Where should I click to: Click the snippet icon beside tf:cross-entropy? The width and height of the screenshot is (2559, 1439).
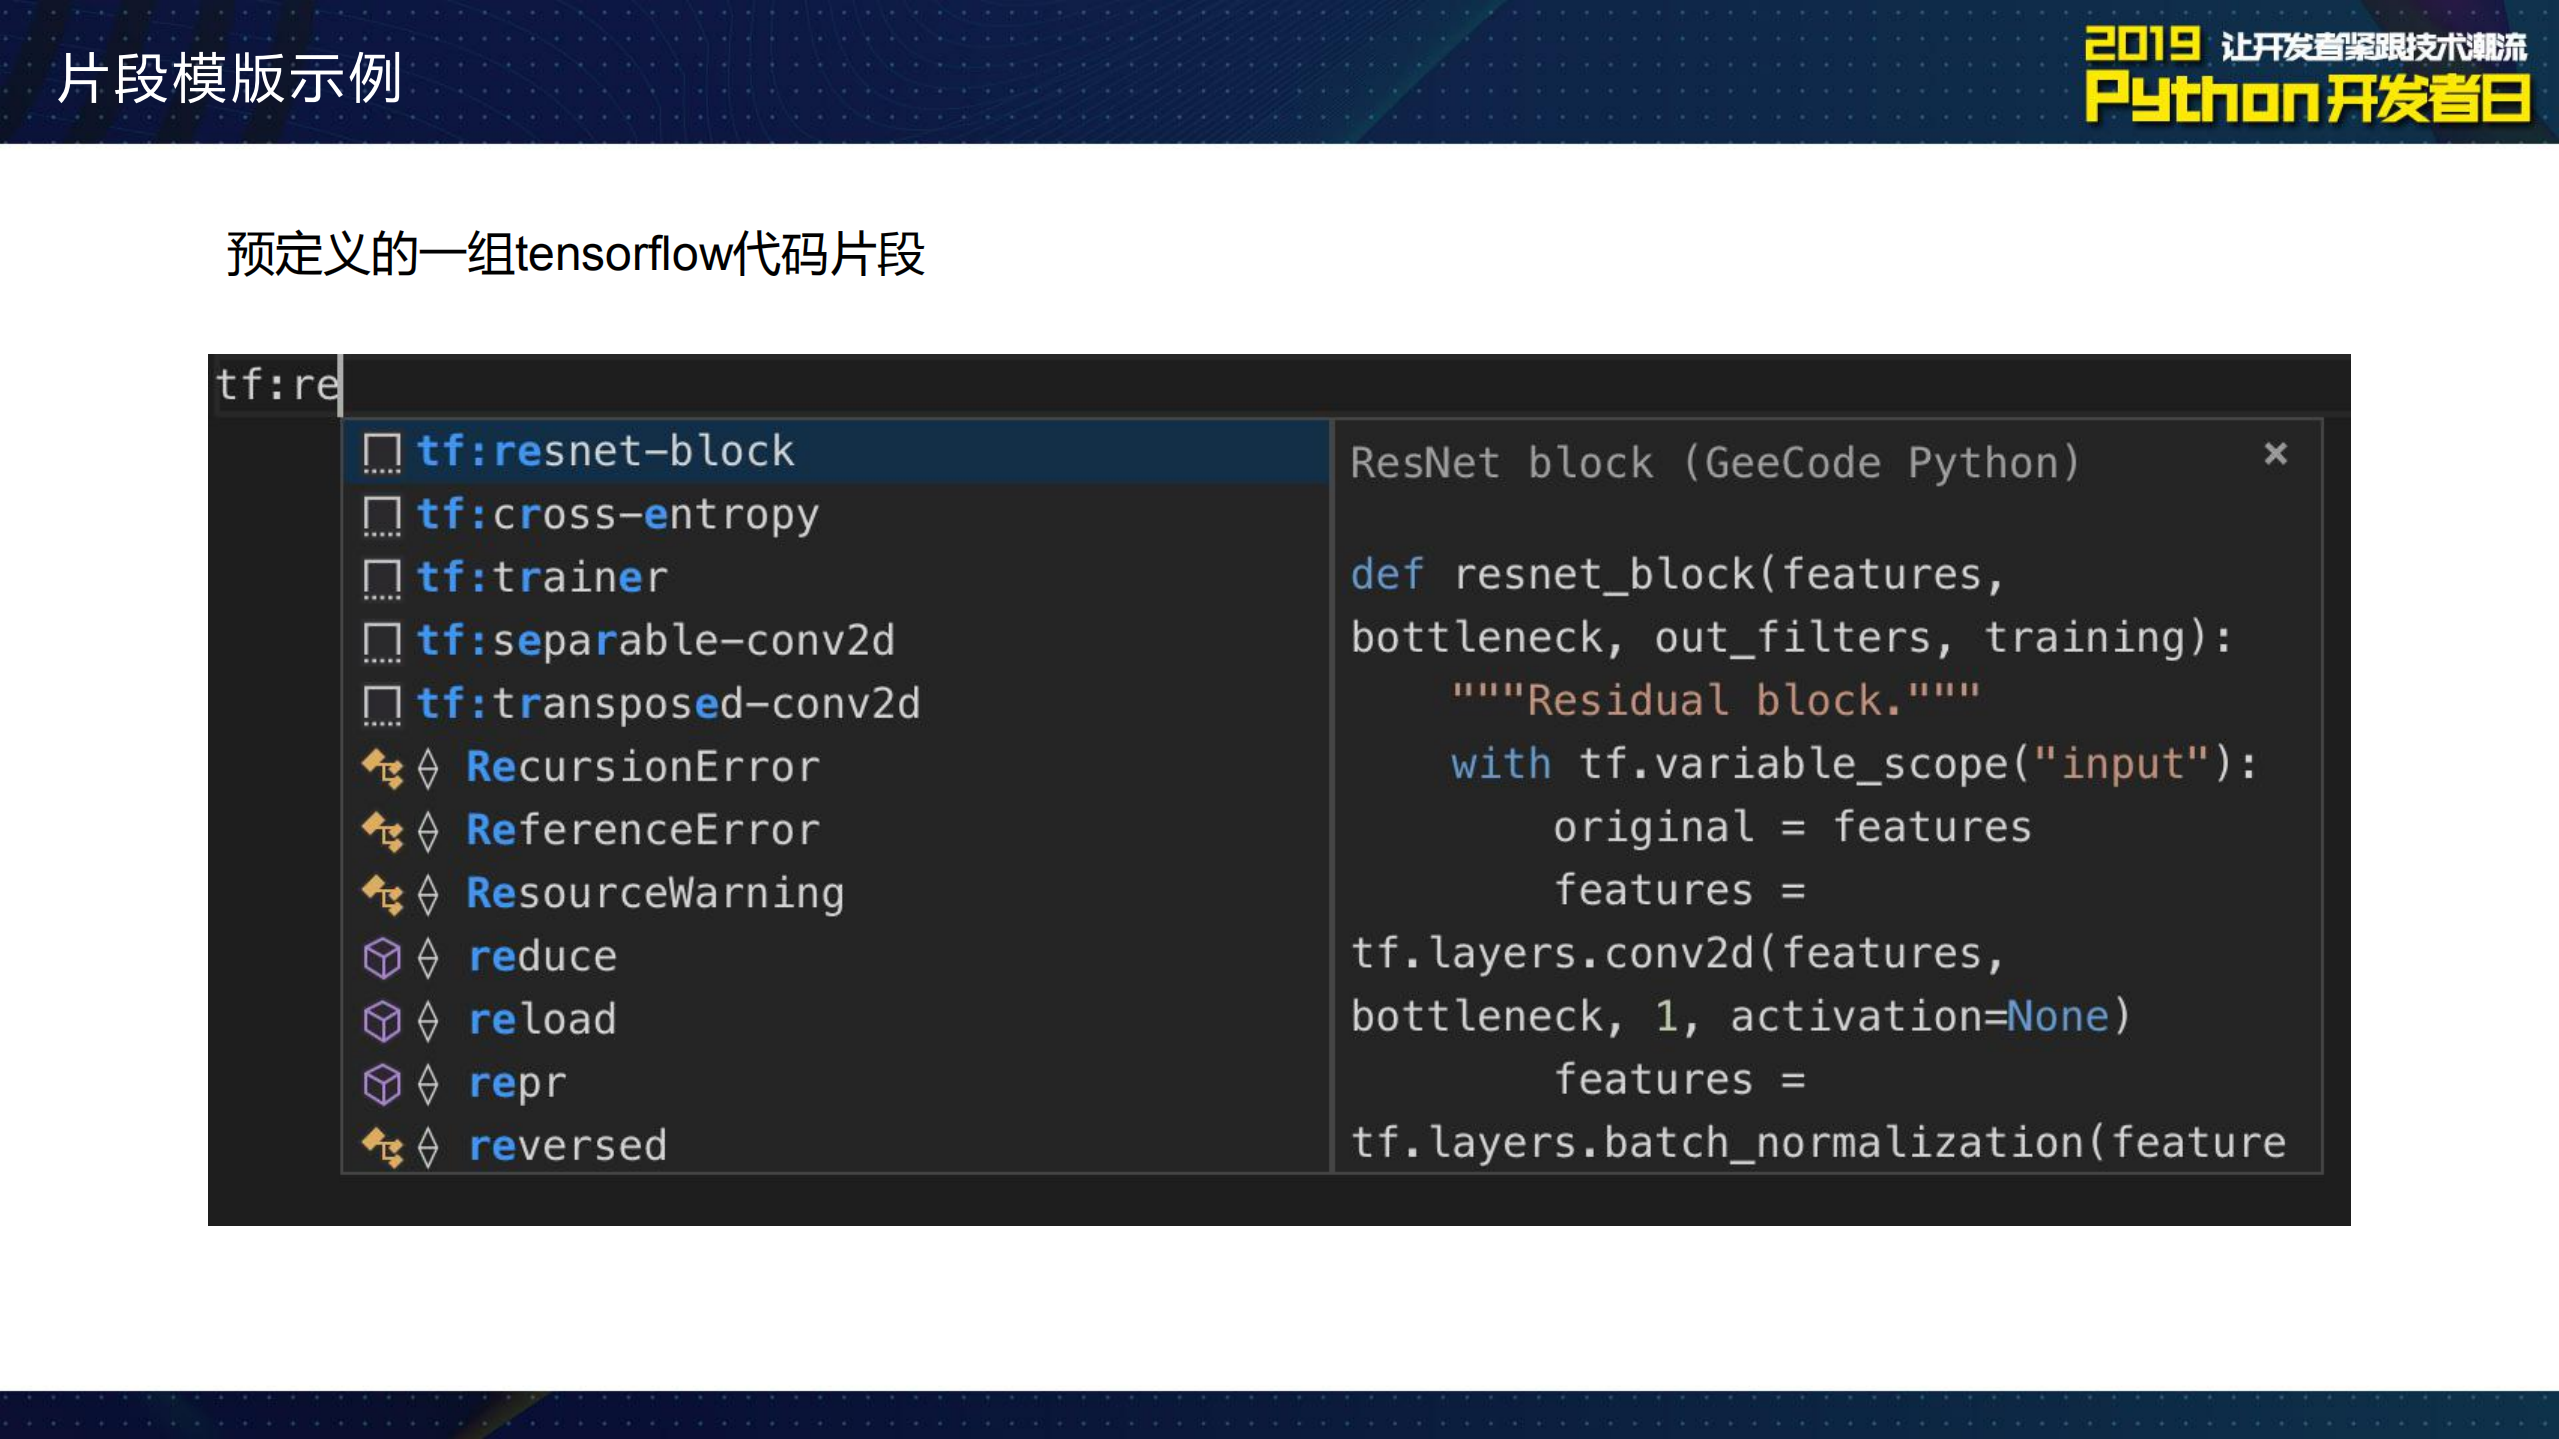pyautogui.click(x=385, y=514)
